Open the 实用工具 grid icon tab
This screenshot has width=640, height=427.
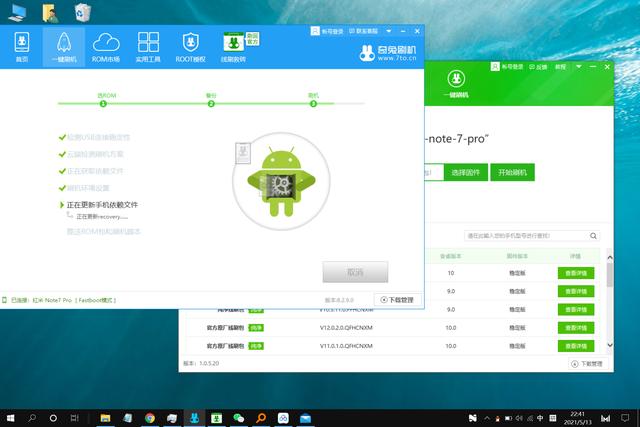(148, 47)
